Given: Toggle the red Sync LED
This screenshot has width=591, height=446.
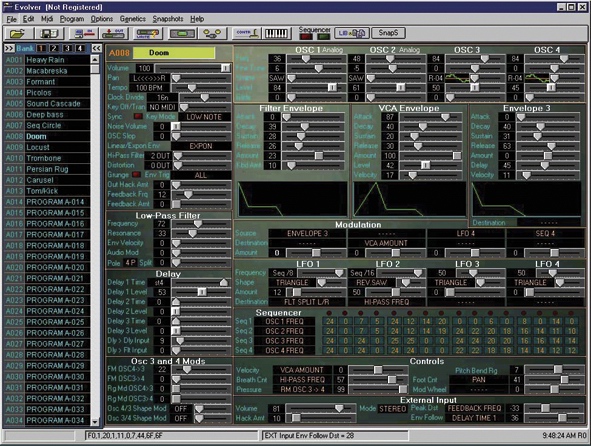Looking at the screenshot, I should (x=138, y=116).
